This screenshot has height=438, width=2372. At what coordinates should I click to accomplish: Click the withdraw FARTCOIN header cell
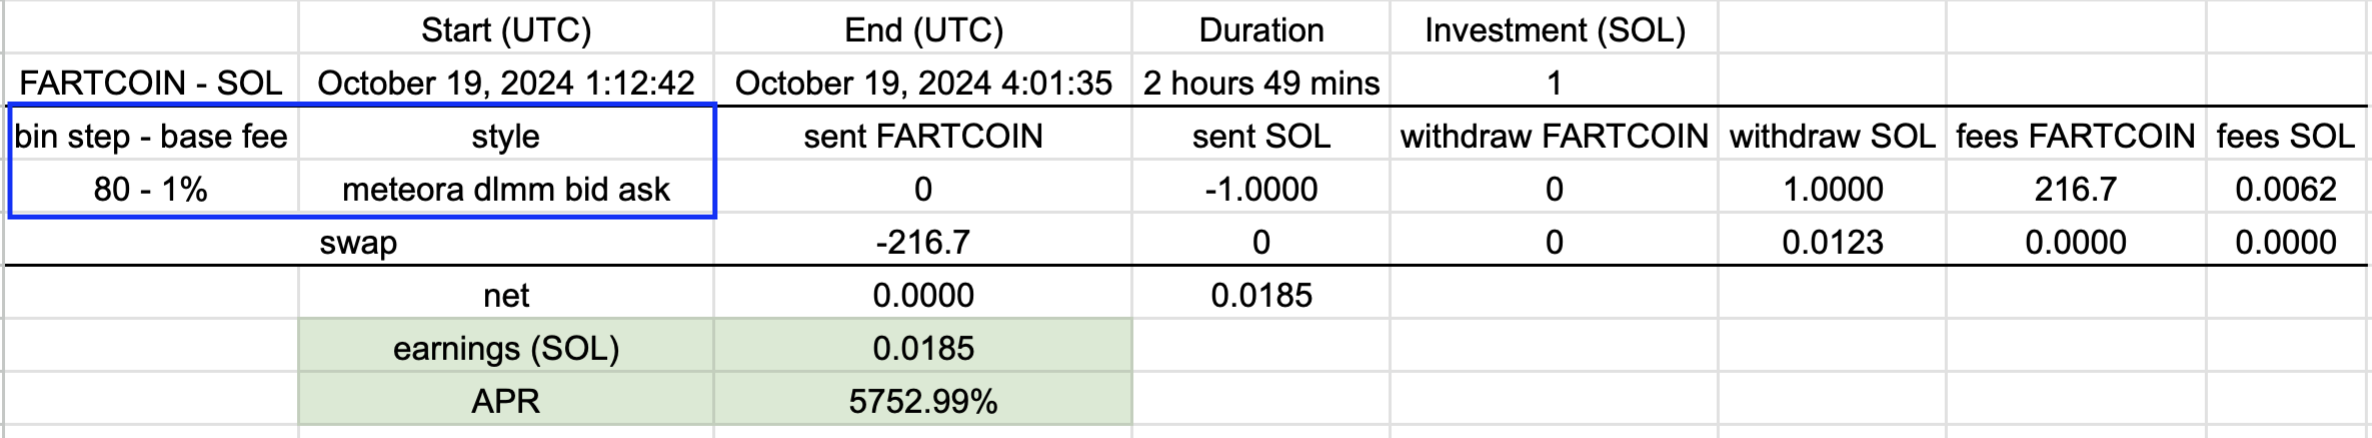[x=1554, y=136]
